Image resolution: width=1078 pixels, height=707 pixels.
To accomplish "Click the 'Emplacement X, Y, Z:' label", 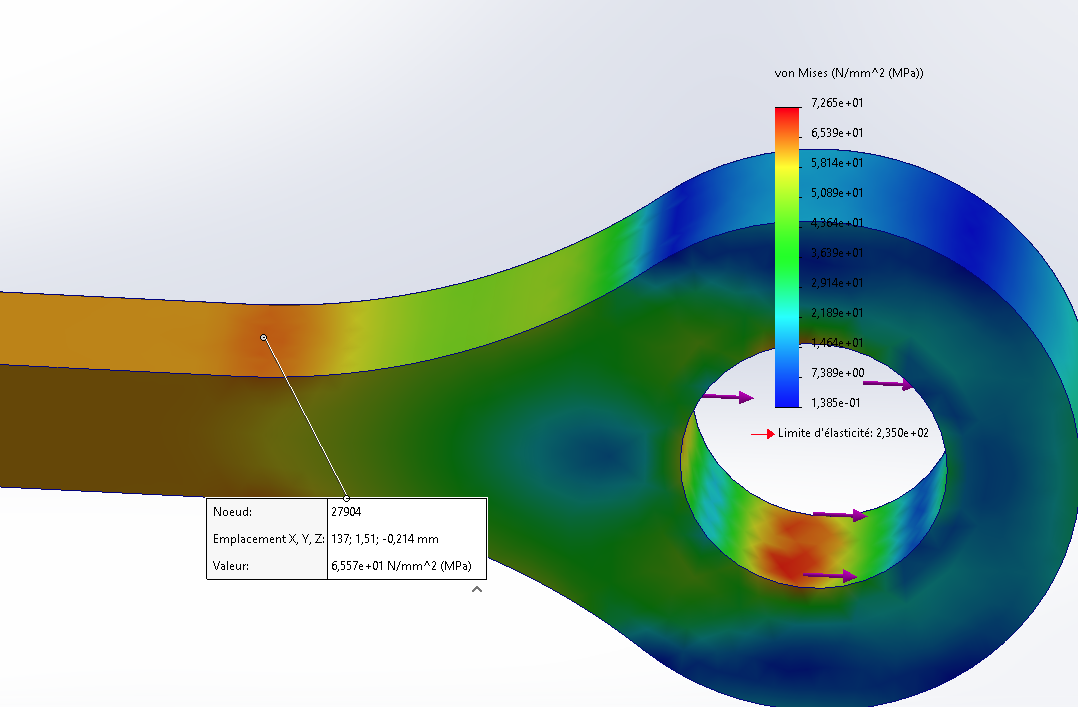I will click(268, 539).
